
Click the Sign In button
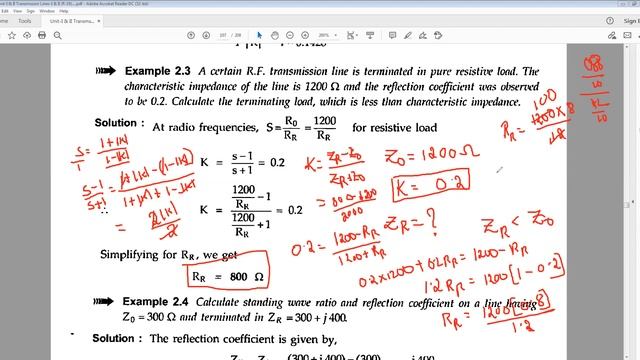[x=631, y=21]
